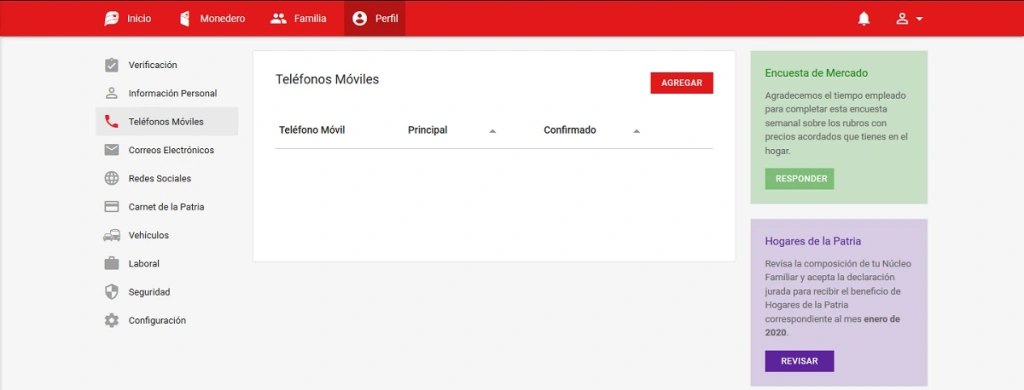Click the Información Personal person icon
Image resolution: width=1024 pixels, height=390 pixels.
pyautogui.click(x=112, y=93)
